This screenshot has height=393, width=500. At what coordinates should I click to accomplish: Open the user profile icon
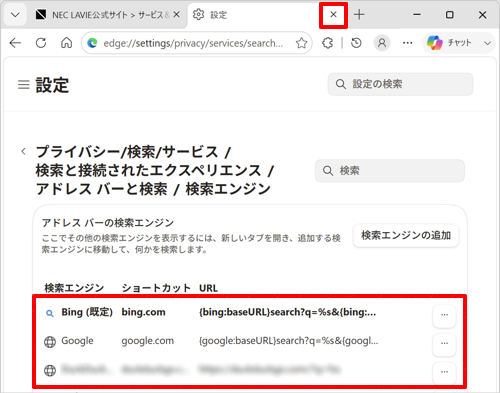coord(382,43)
